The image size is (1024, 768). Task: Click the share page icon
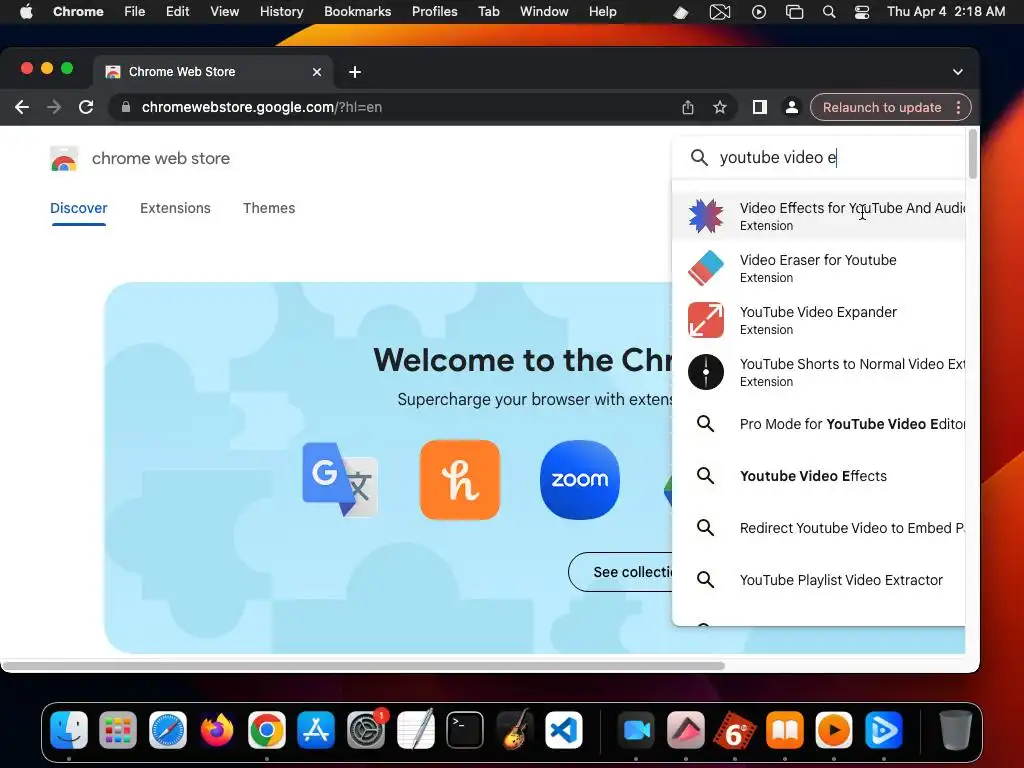pyautogui.click(x=688, y=107)
